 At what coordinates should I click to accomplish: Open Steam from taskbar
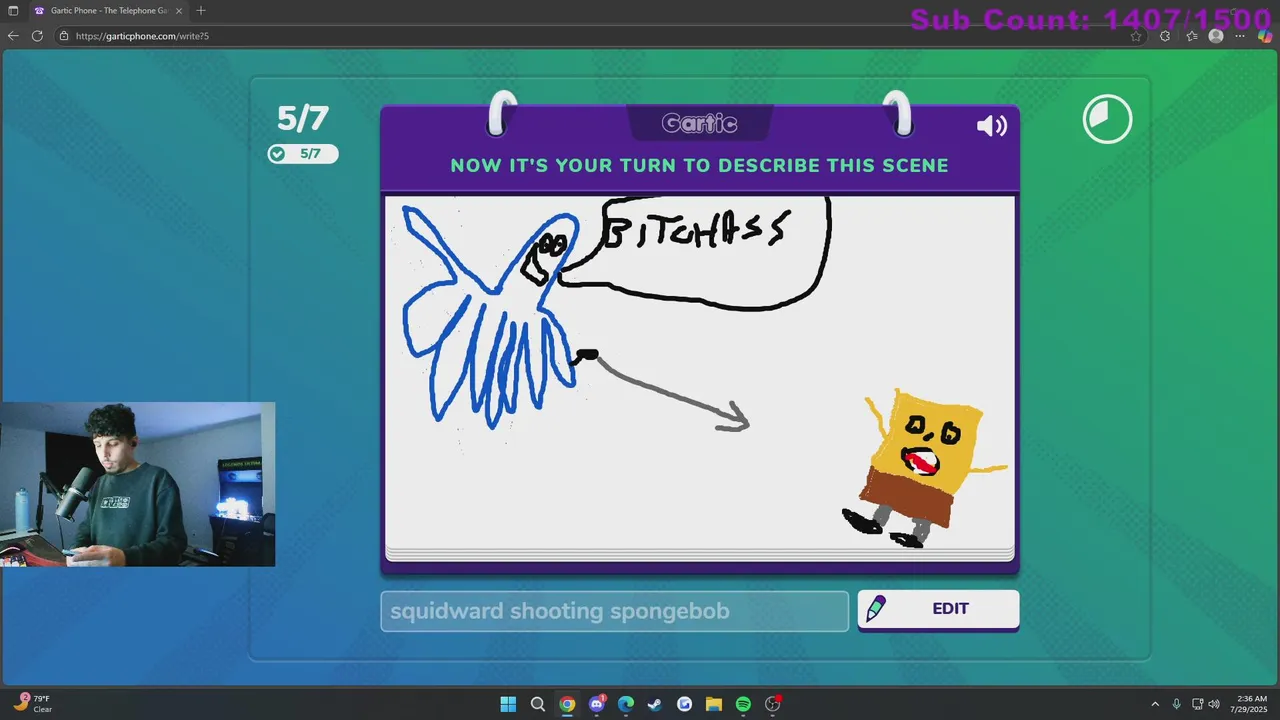pyautogui.click(x=655, y=704)
